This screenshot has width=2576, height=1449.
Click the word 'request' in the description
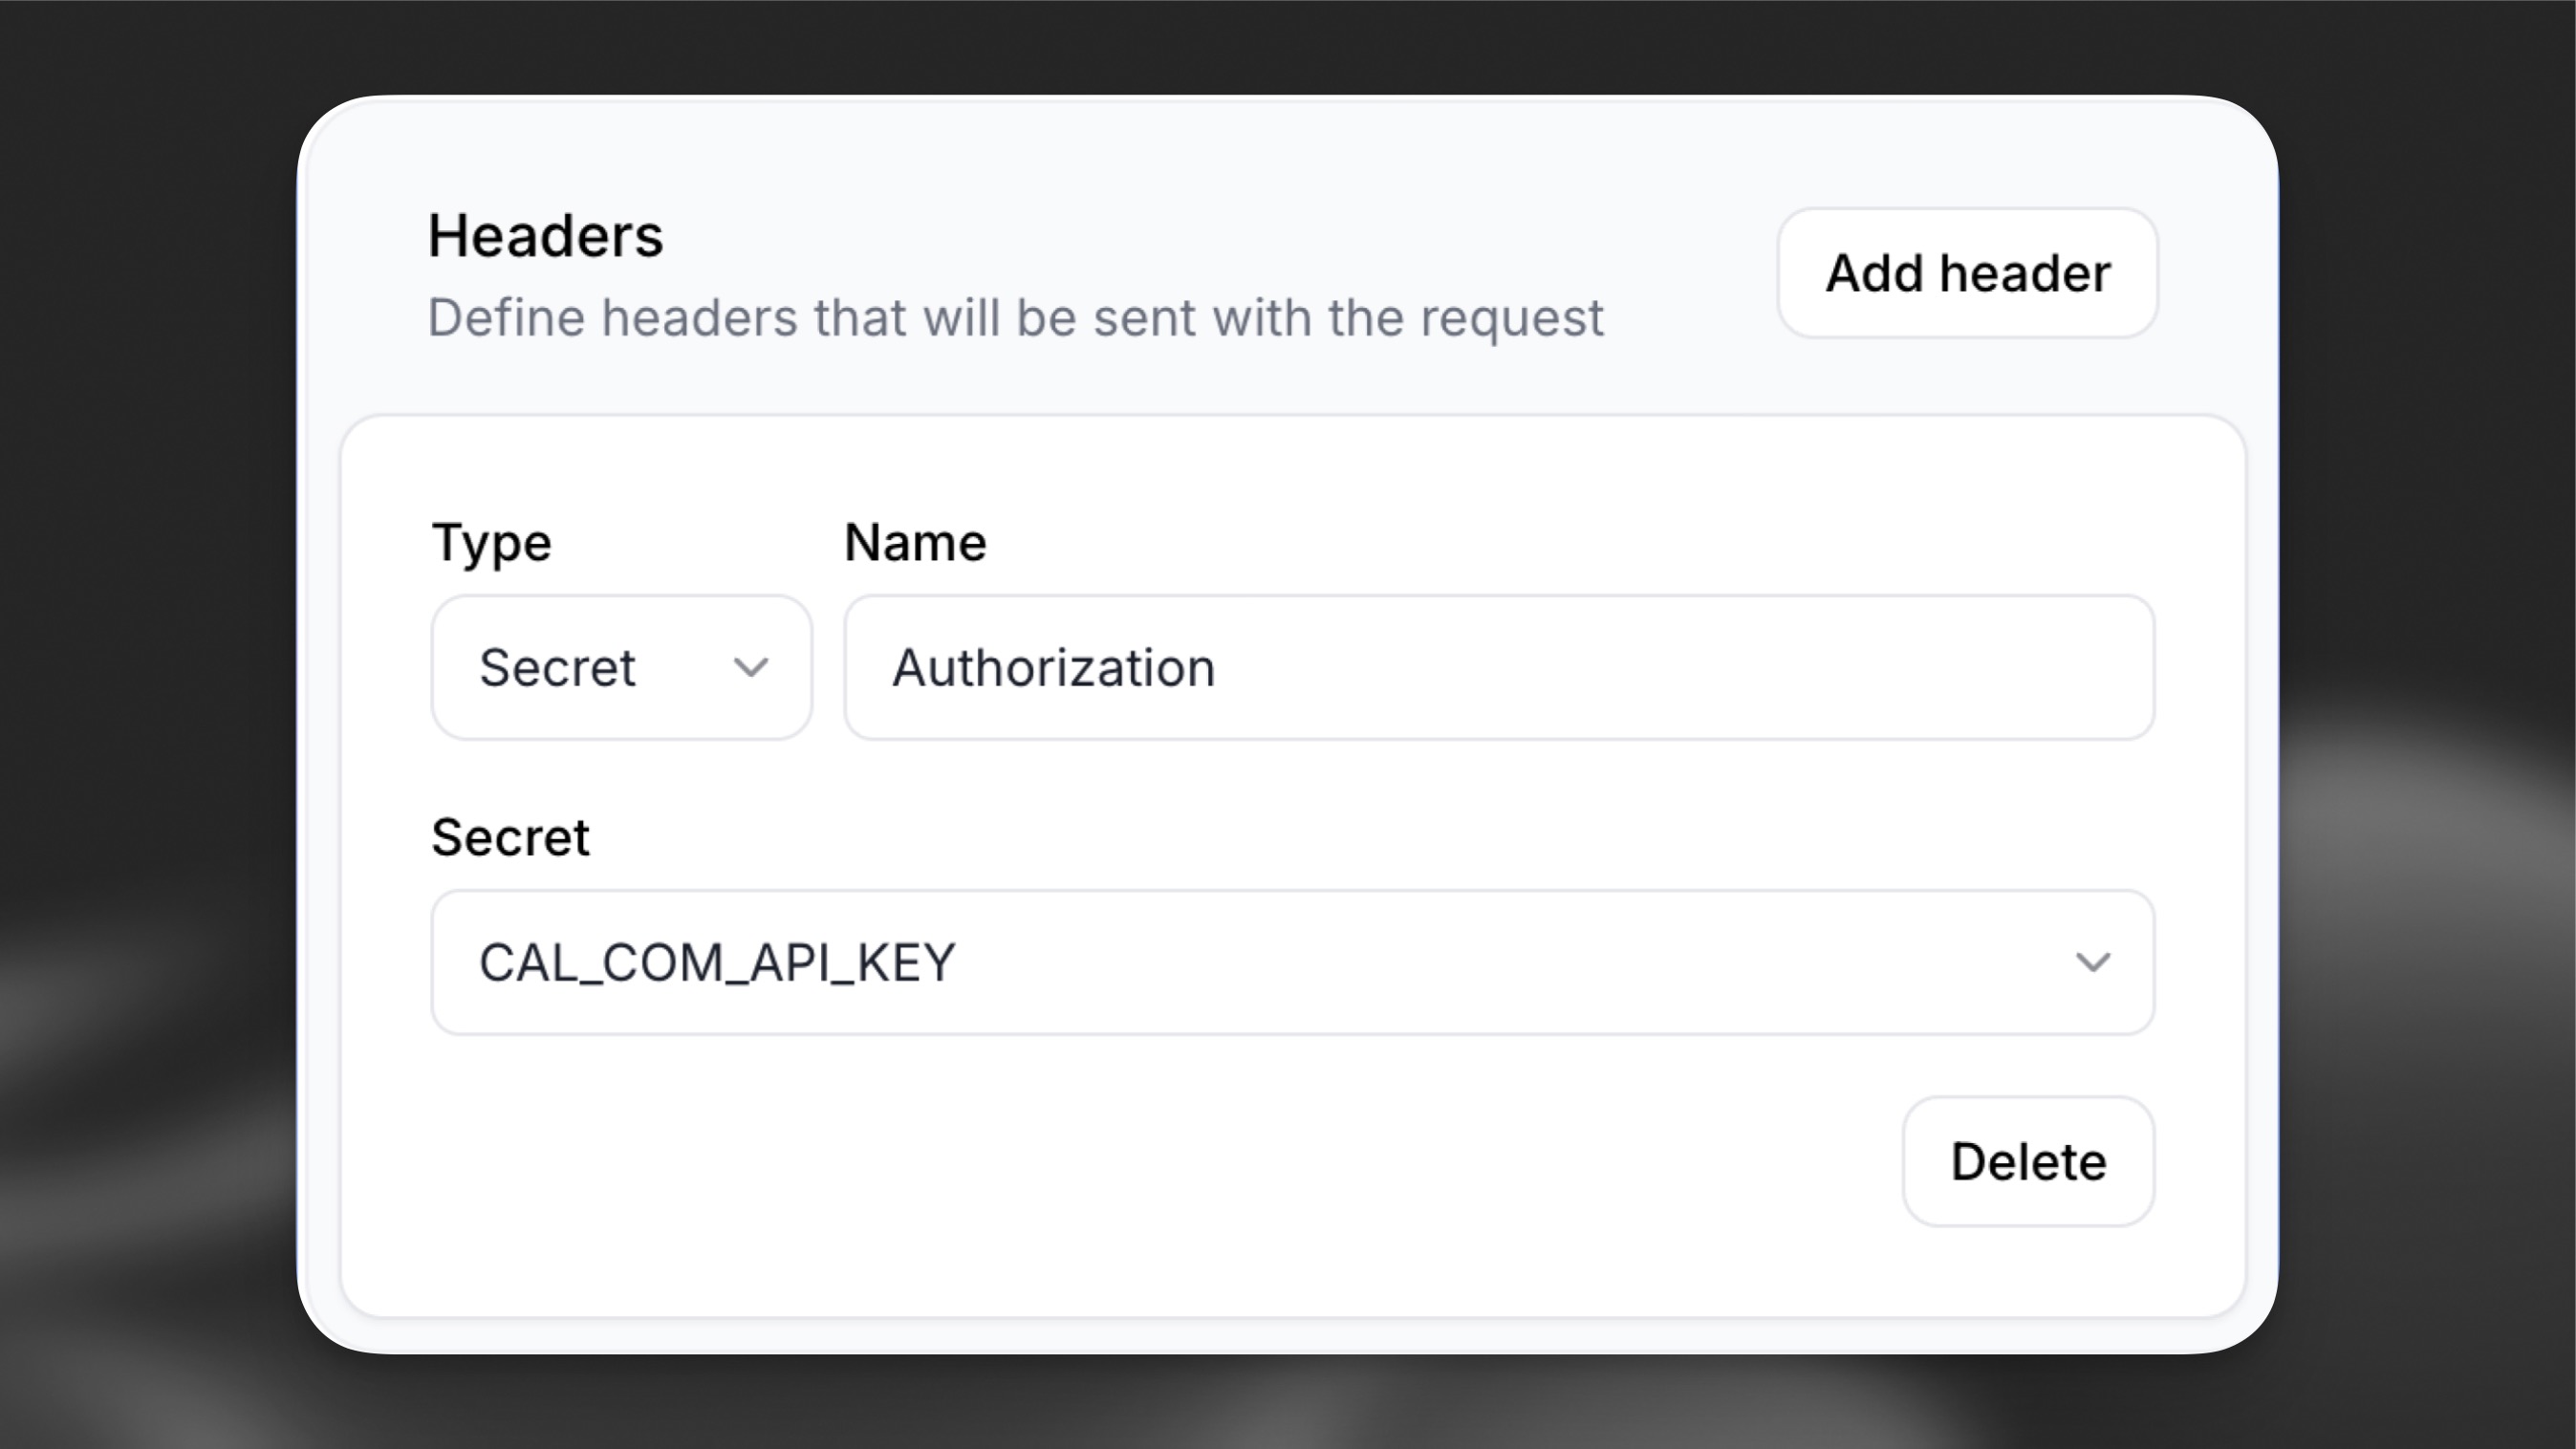(1511, 318)
